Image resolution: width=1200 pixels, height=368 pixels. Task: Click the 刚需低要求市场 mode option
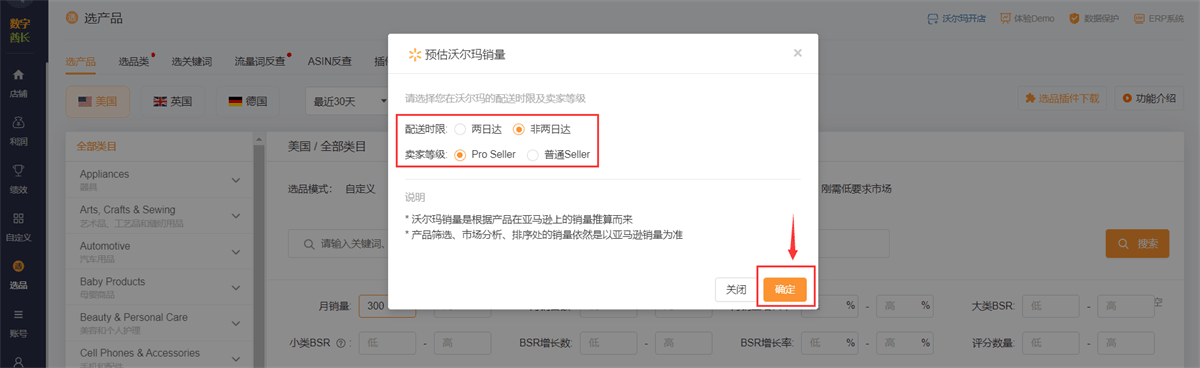pos(856,188)
